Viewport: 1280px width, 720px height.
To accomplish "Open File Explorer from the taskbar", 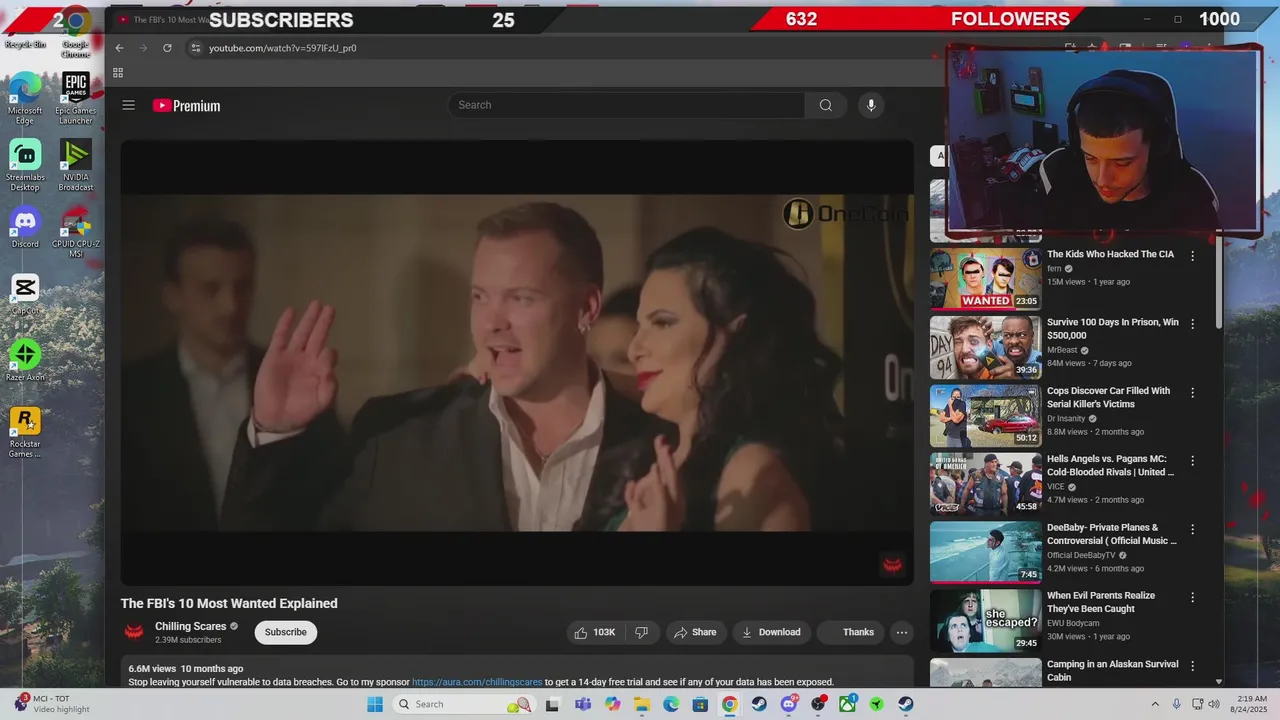I will click(x=642, y=704).
